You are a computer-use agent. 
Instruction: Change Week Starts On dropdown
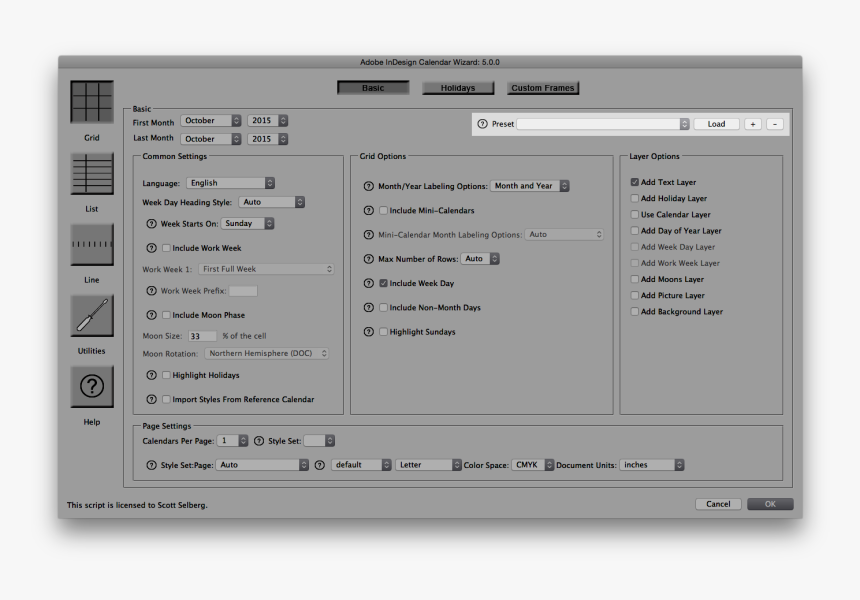click(247, 224)
